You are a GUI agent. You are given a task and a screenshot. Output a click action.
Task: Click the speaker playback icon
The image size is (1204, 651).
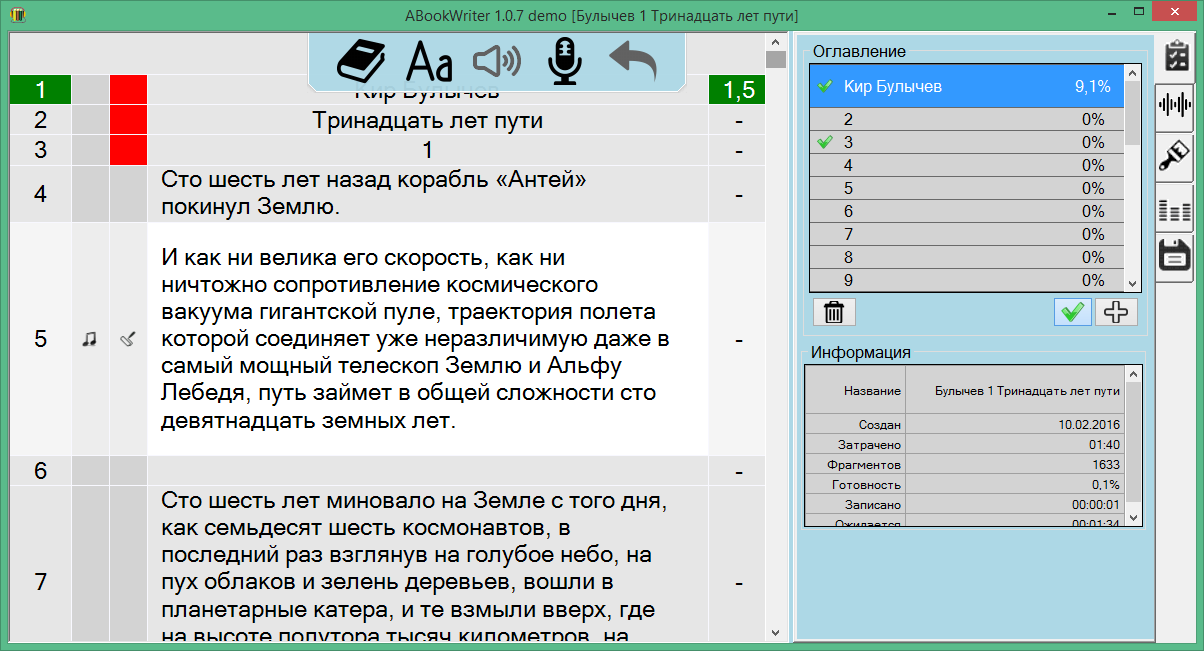497,62
